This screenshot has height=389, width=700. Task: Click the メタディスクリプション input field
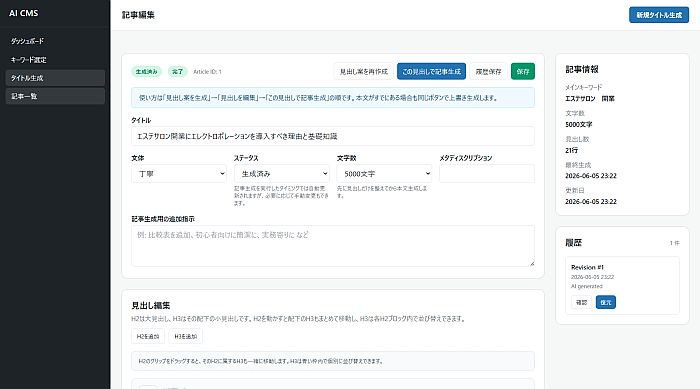487,174
